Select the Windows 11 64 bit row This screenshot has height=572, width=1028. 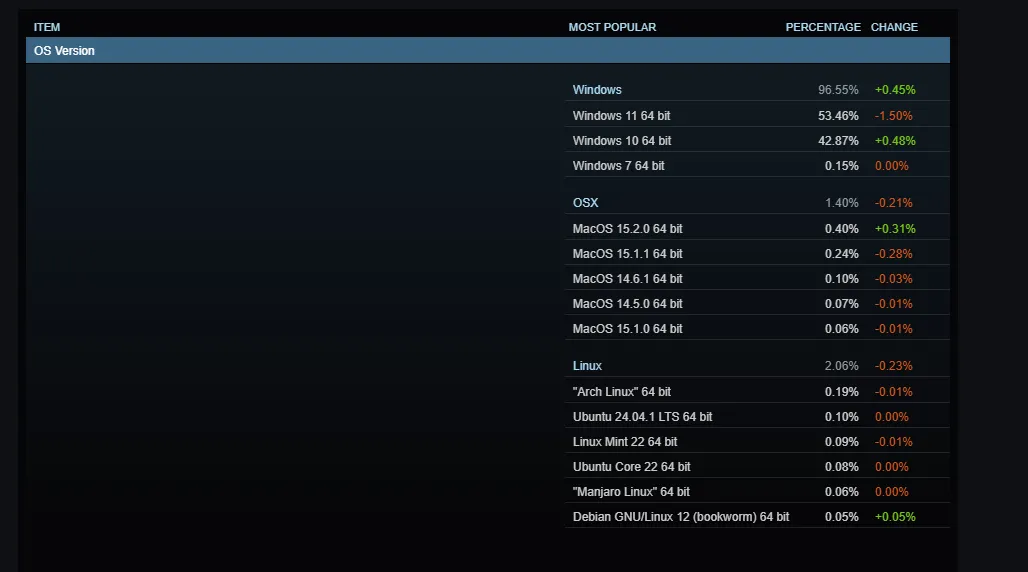pos(621,116)
